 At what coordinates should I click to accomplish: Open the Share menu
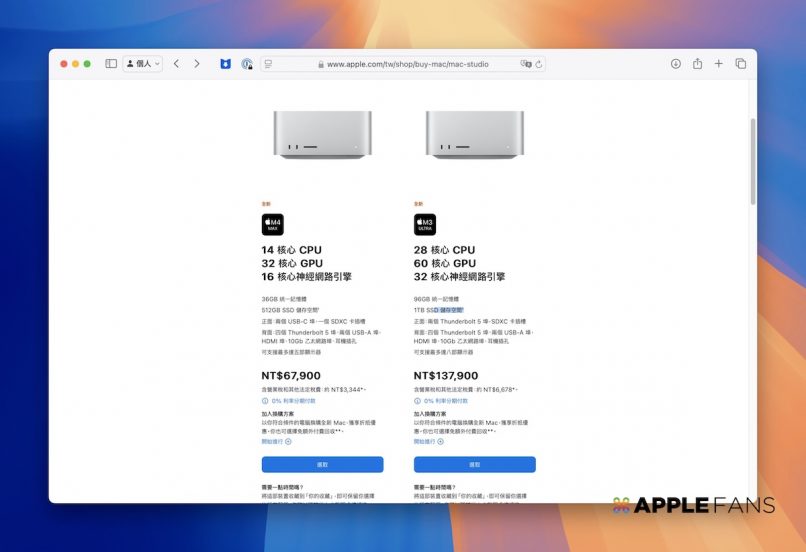697,64
